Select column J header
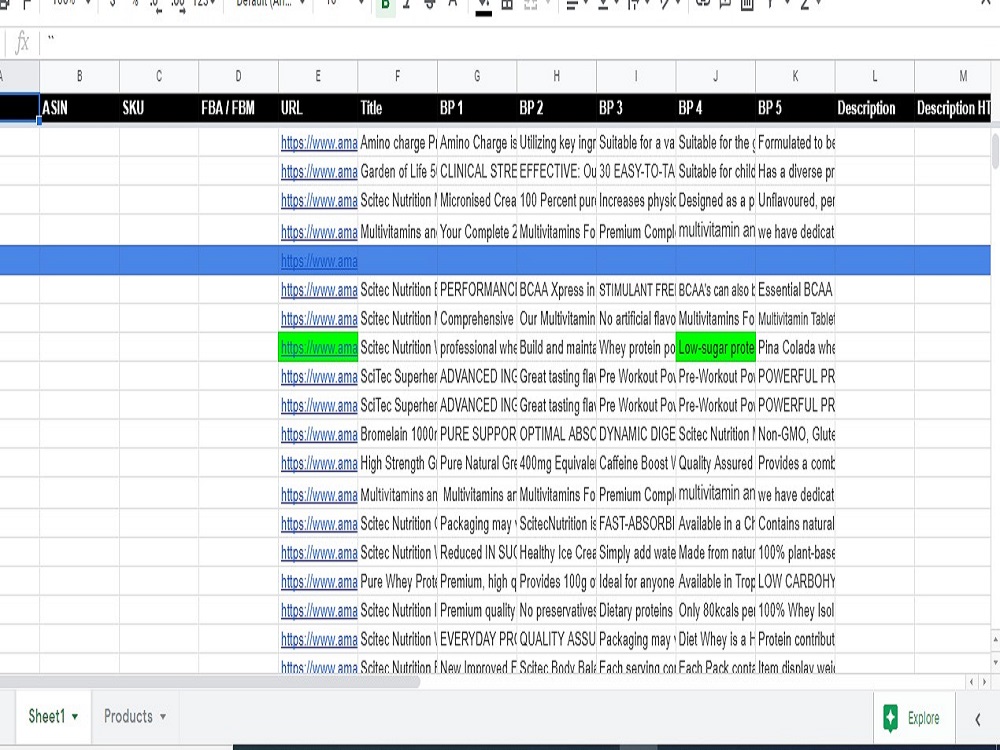Screen dimensions: 1000x750 [x=716, y=77]
